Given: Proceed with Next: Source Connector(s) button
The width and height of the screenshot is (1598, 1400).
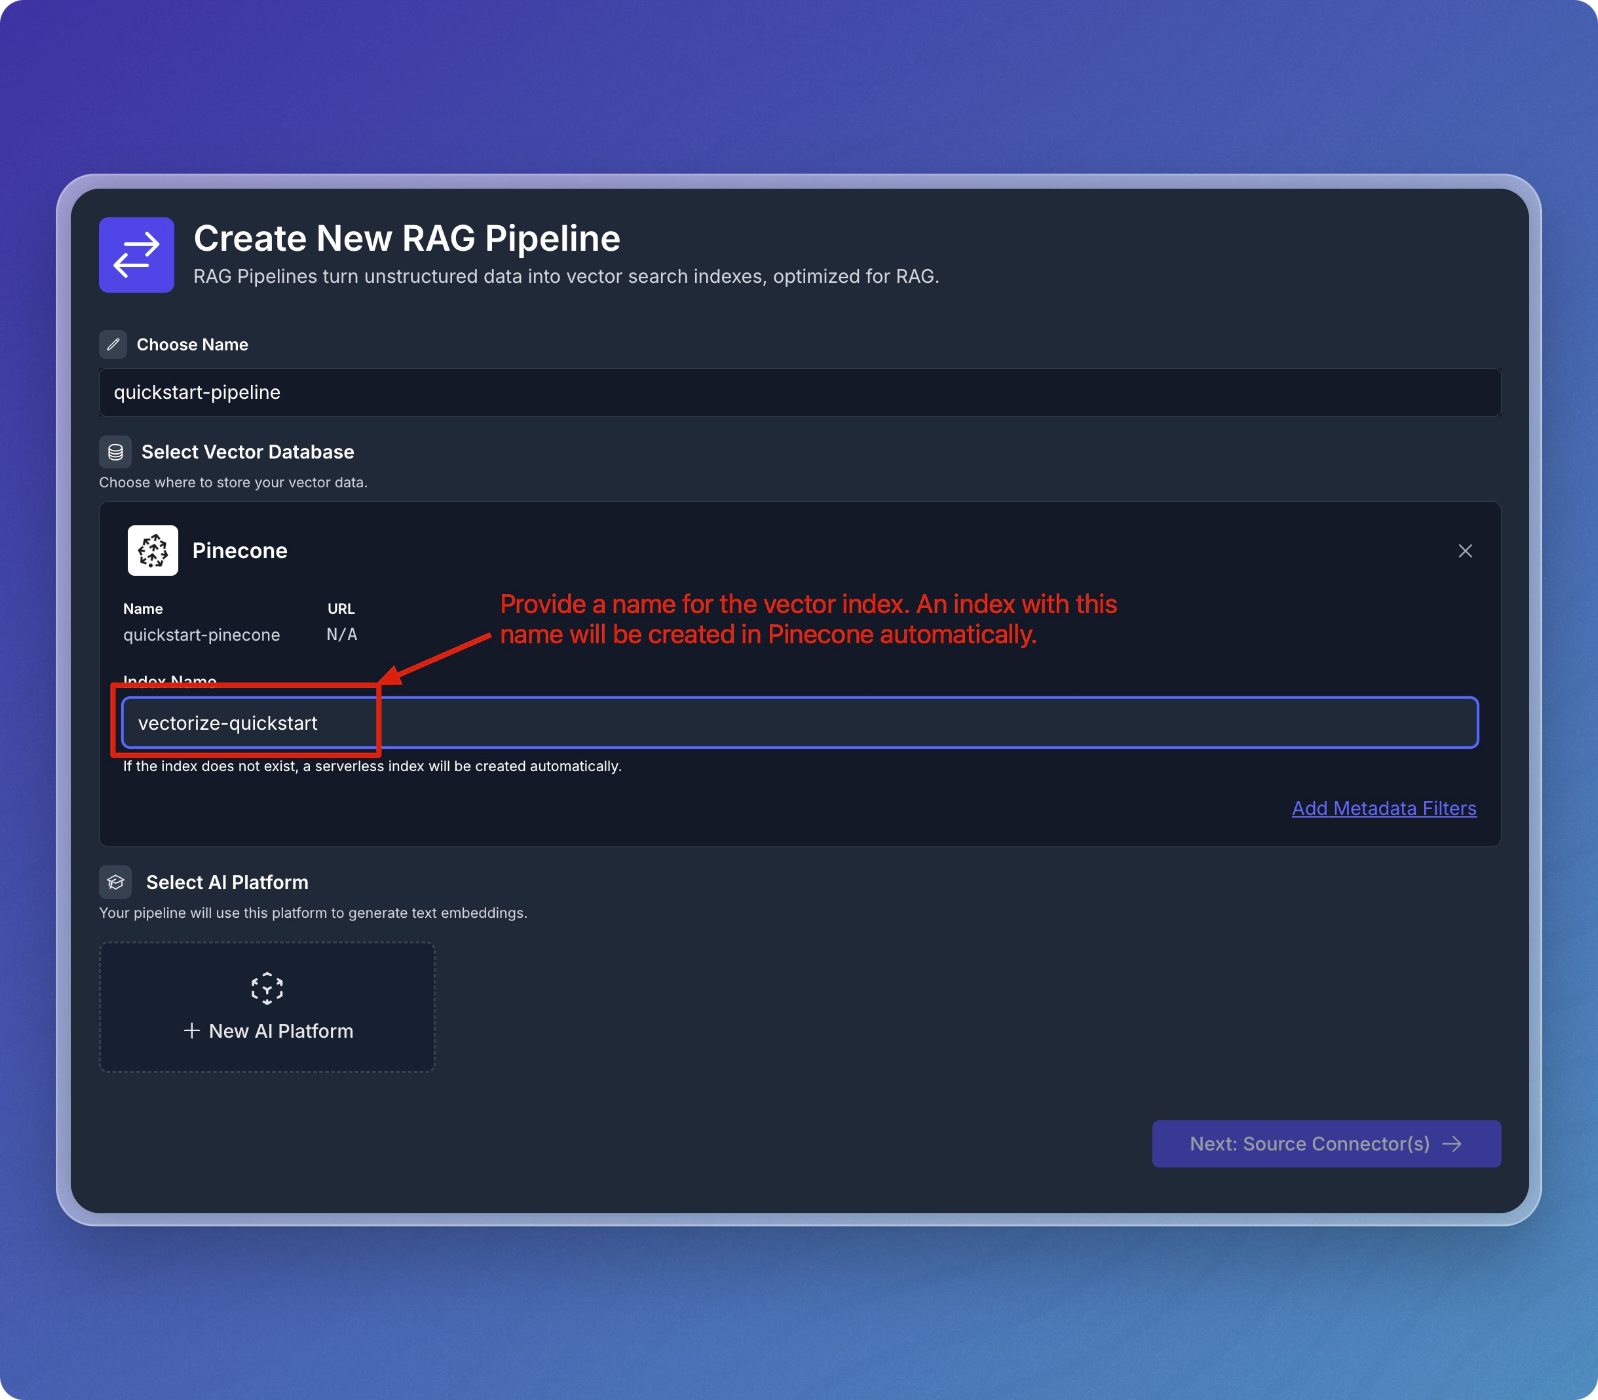Looking at the screenshot, I should pyautogui.click(x=1326, y=1144).
